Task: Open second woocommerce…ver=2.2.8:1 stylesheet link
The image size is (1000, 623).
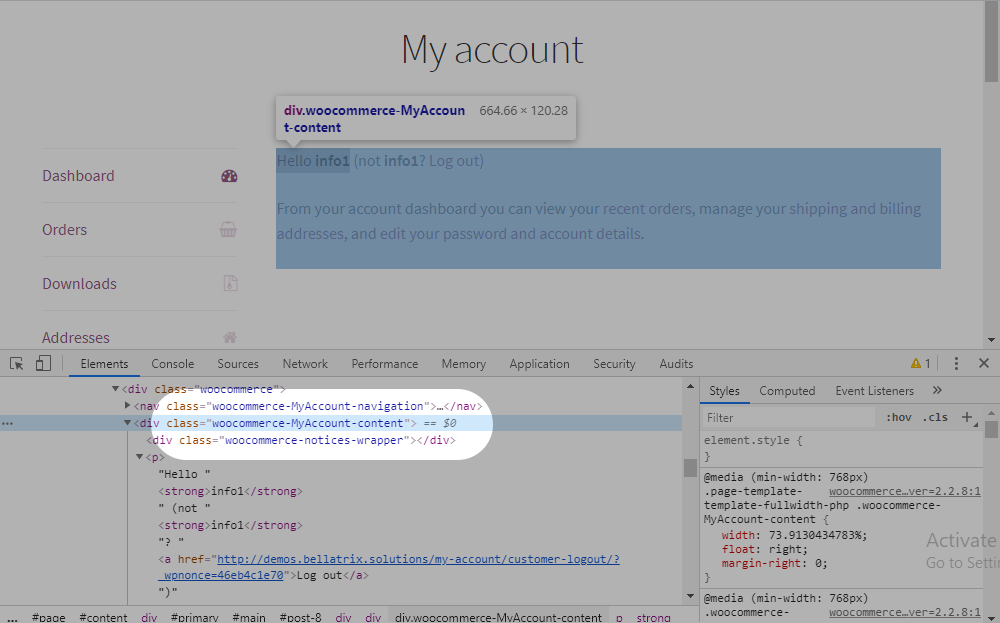Action: click(x=905, y=612)
